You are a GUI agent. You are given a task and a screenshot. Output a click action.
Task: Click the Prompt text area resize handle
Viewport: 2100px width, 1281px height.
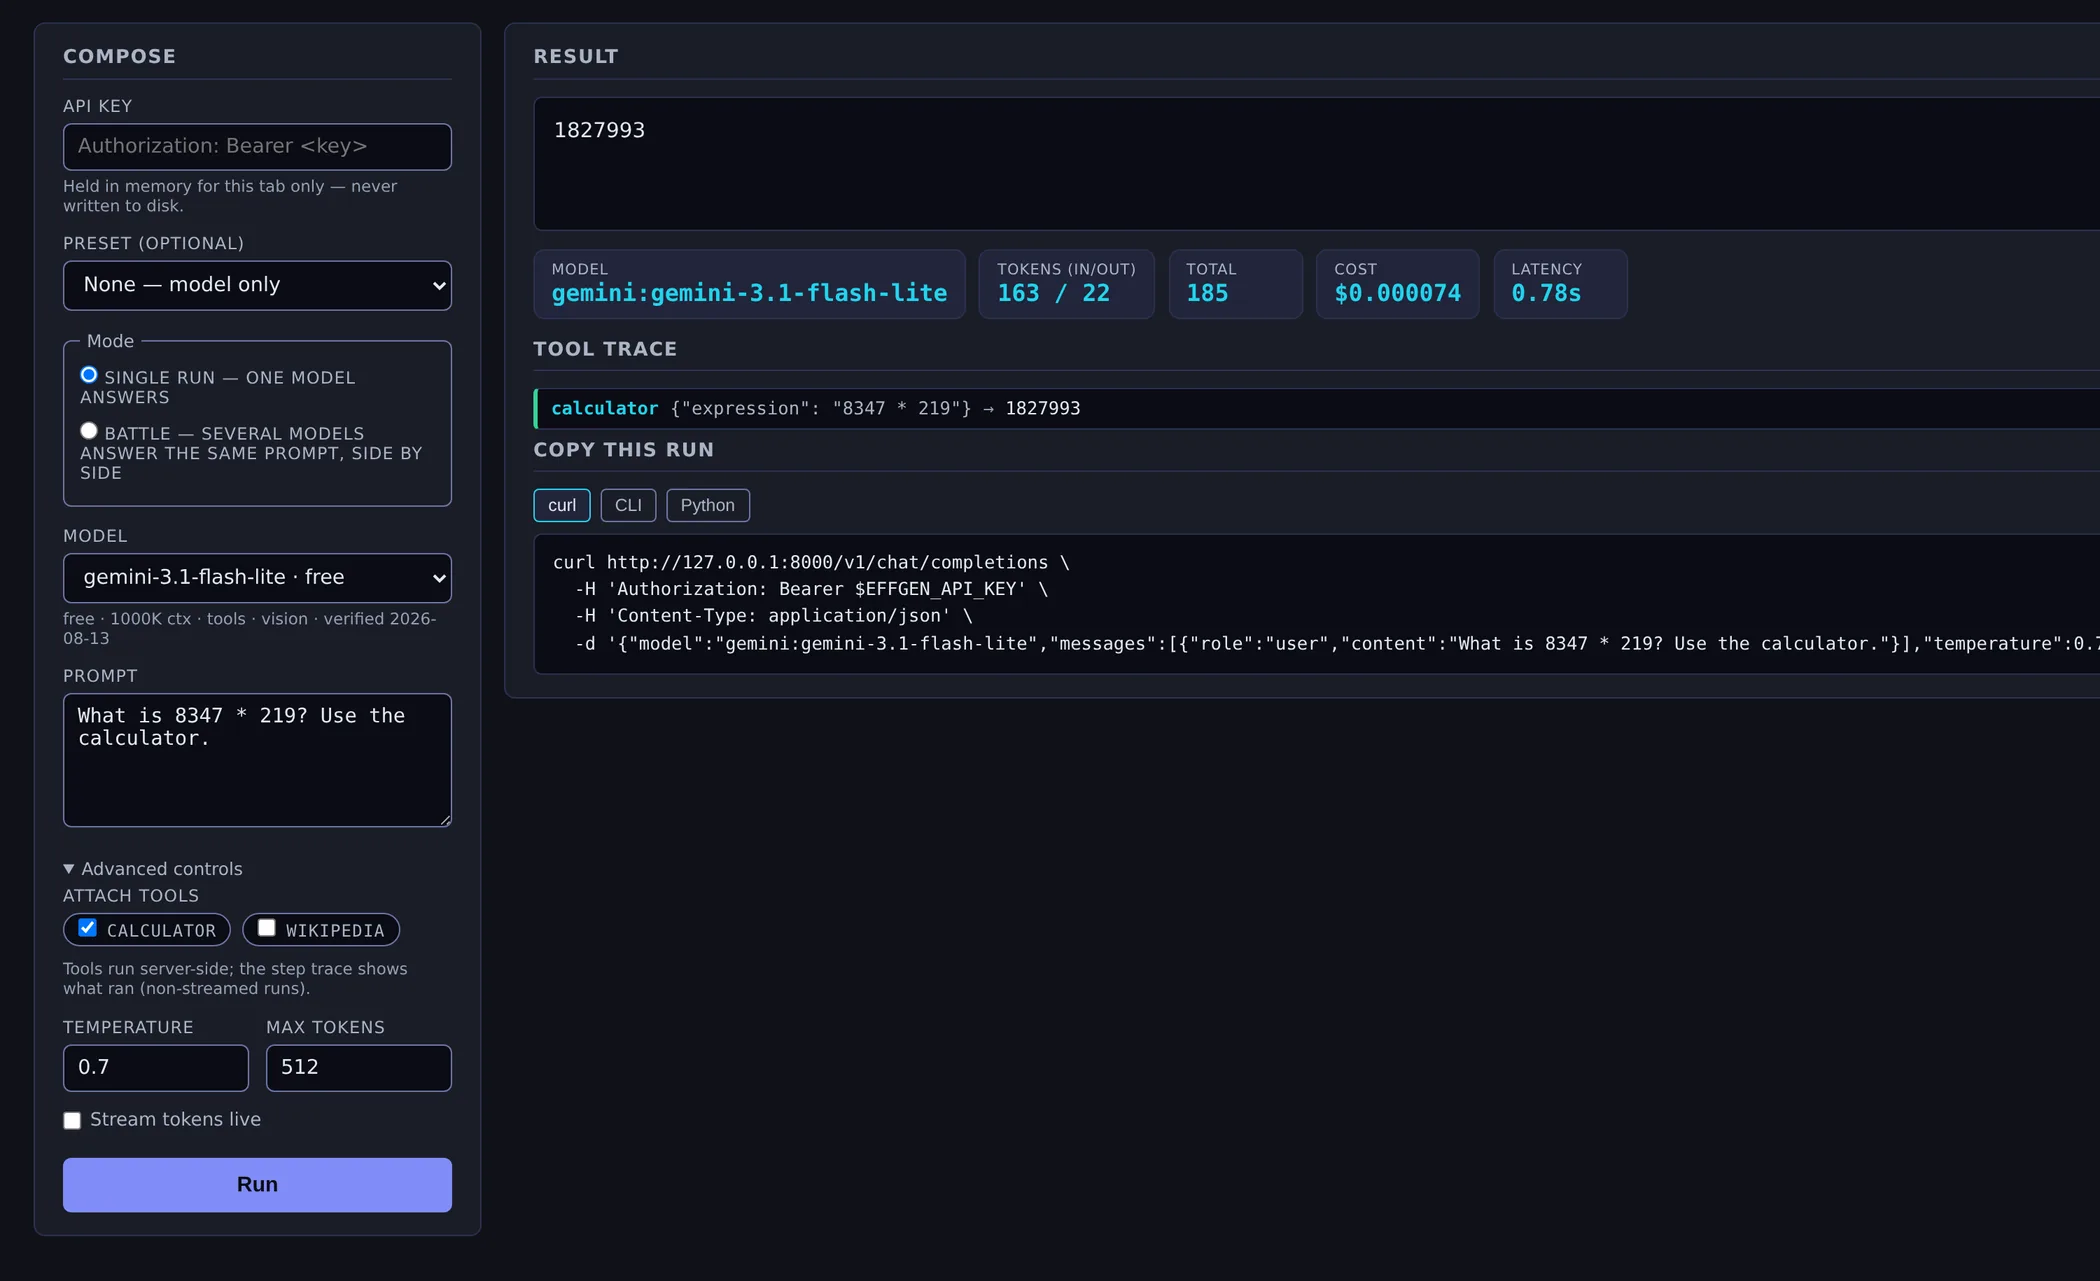(445, 820)
